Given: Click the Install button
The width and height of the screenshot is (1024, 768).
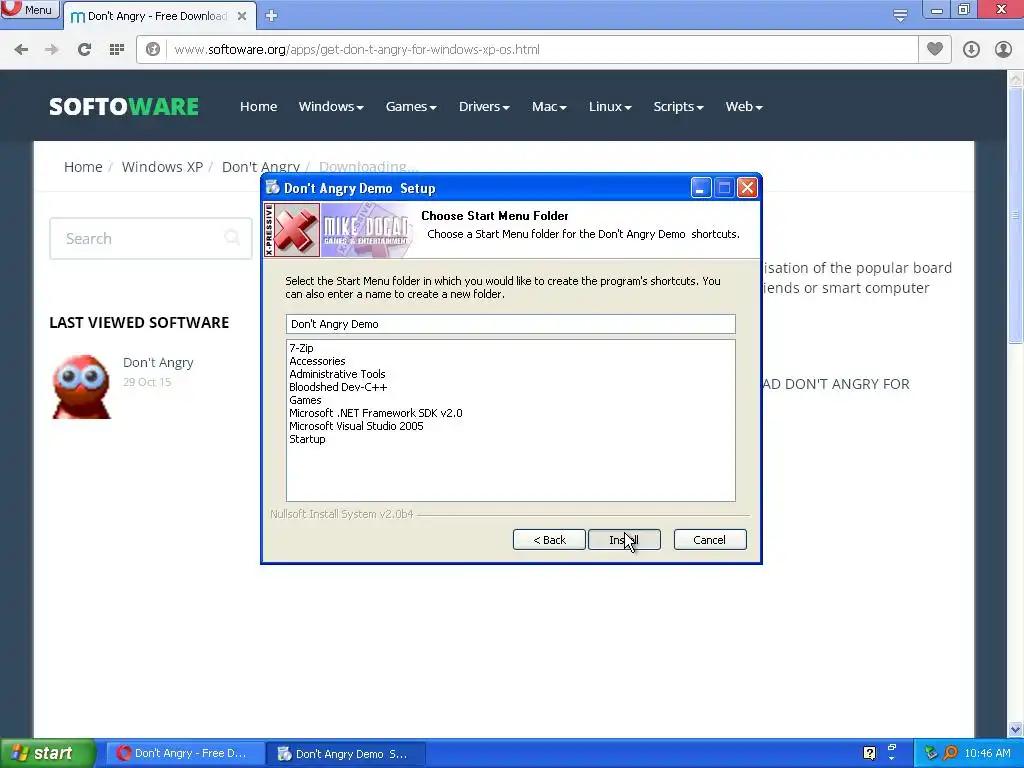Looking at the screenshot, I should tap(624, 540).
